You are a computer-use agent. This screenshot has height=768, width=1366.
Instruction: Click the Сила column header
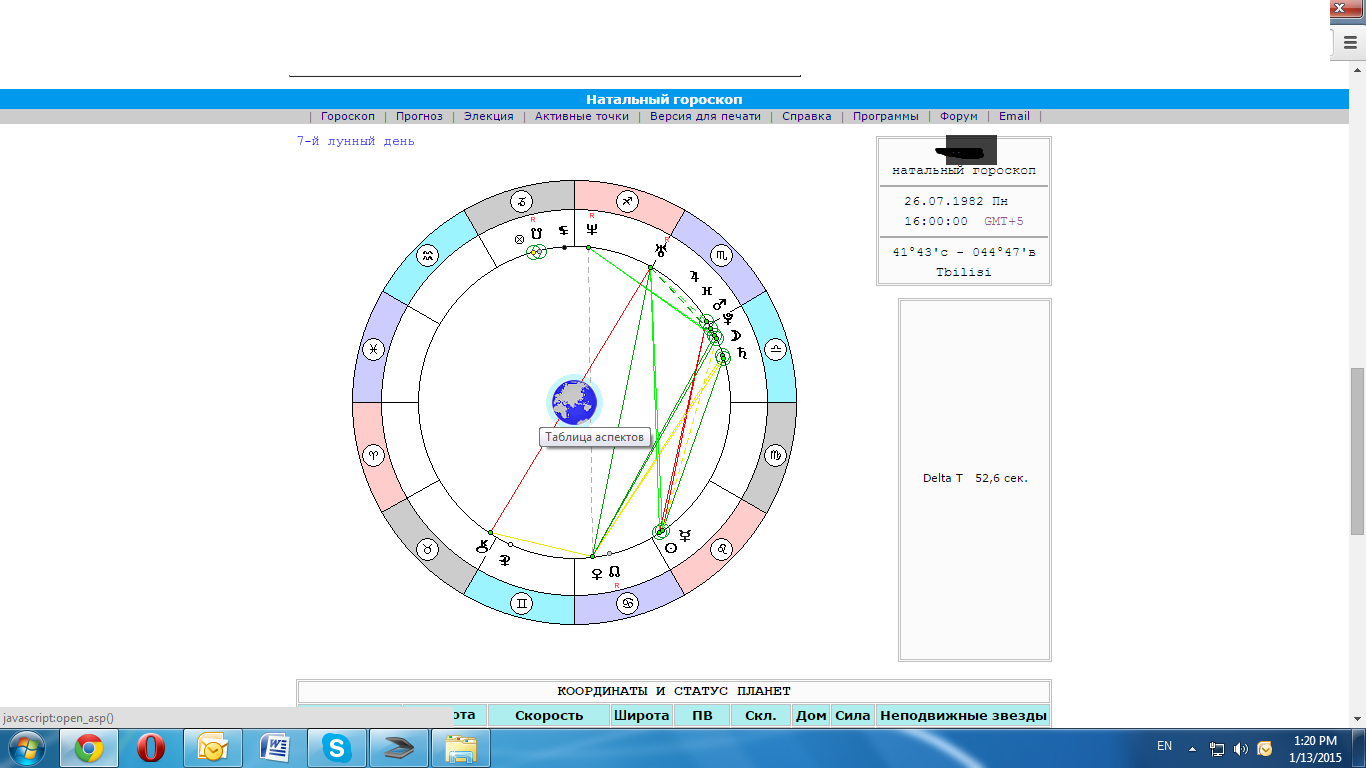click(853, 715)
